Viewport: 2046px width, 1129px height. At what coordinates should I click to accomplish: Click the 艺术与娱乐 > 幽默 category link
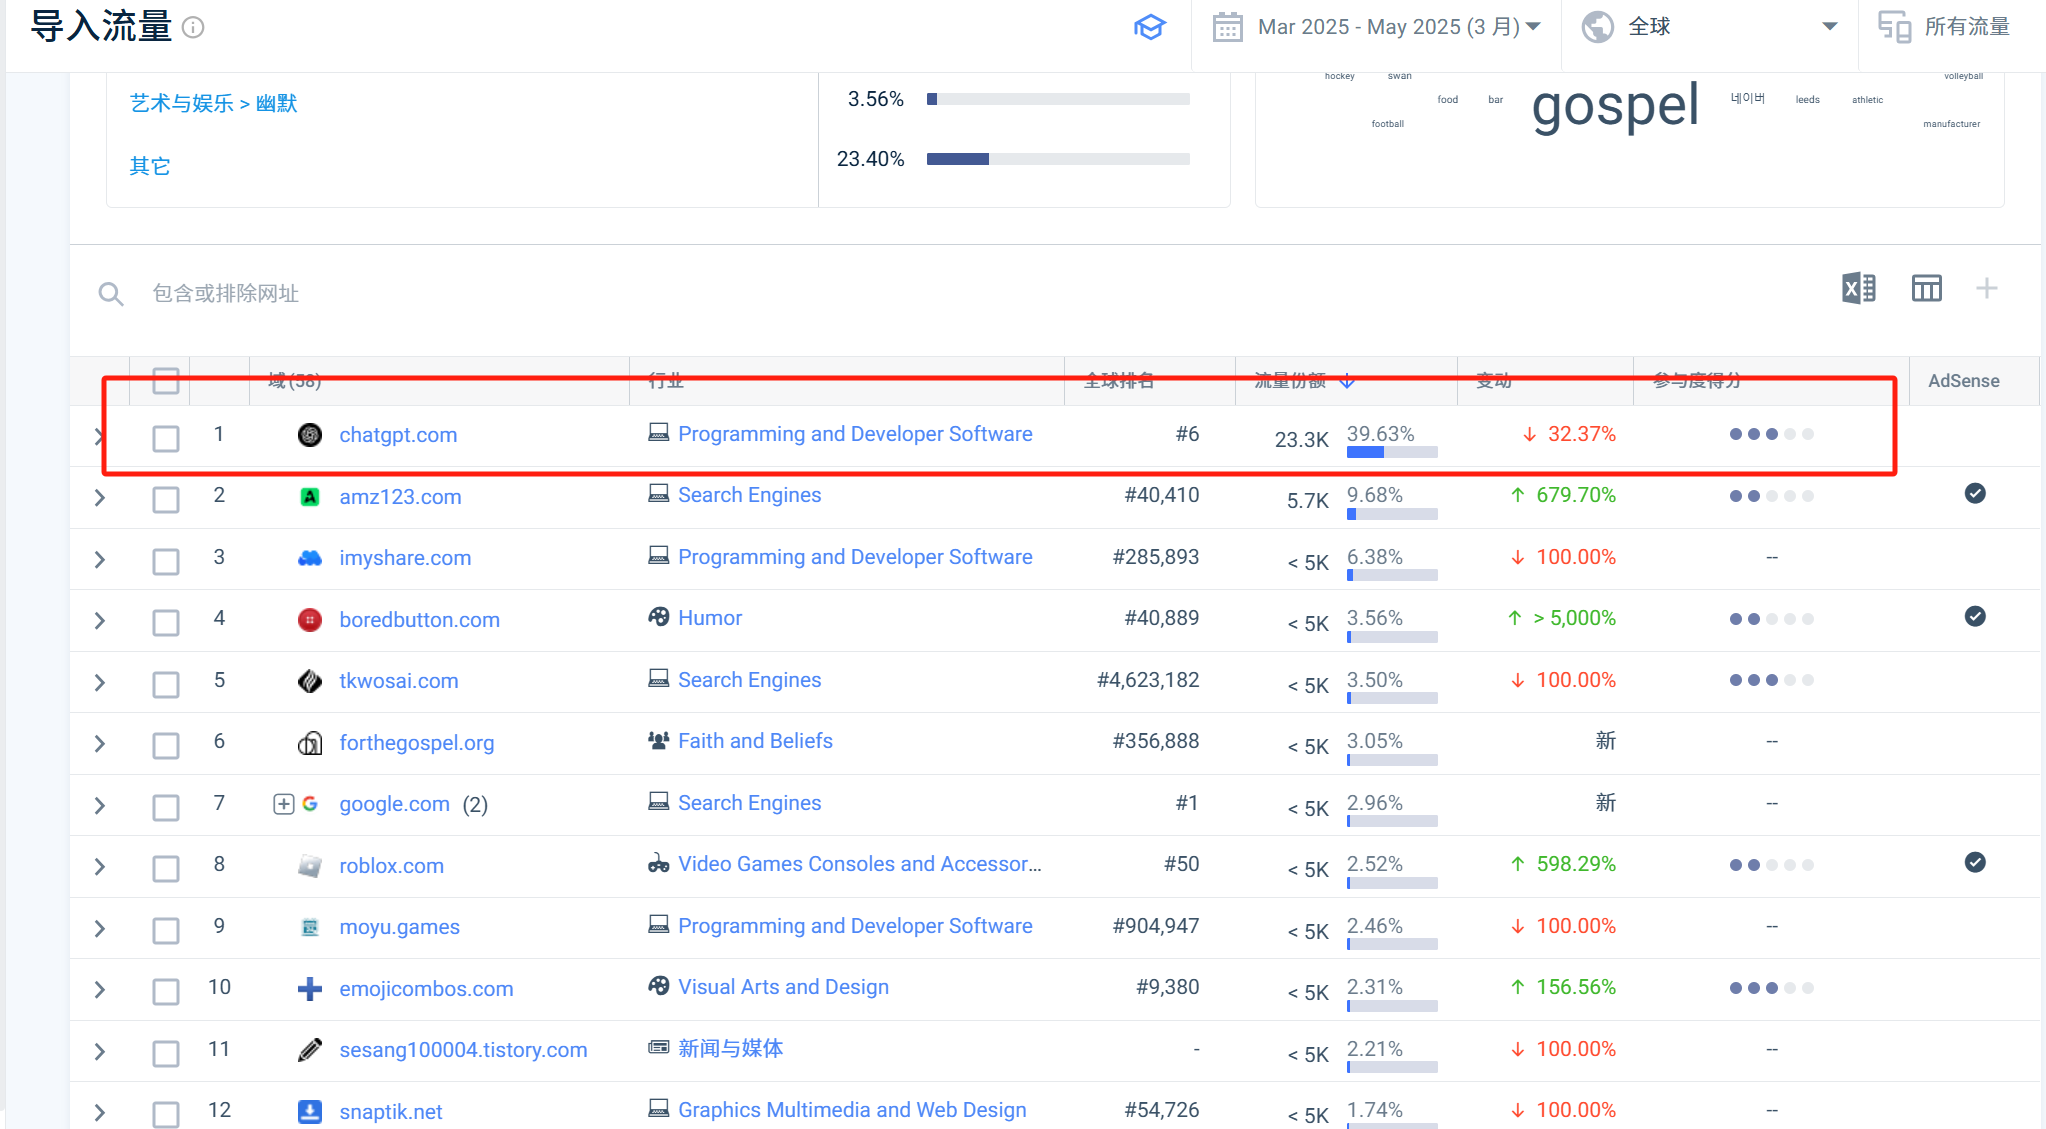coord(213,103)
